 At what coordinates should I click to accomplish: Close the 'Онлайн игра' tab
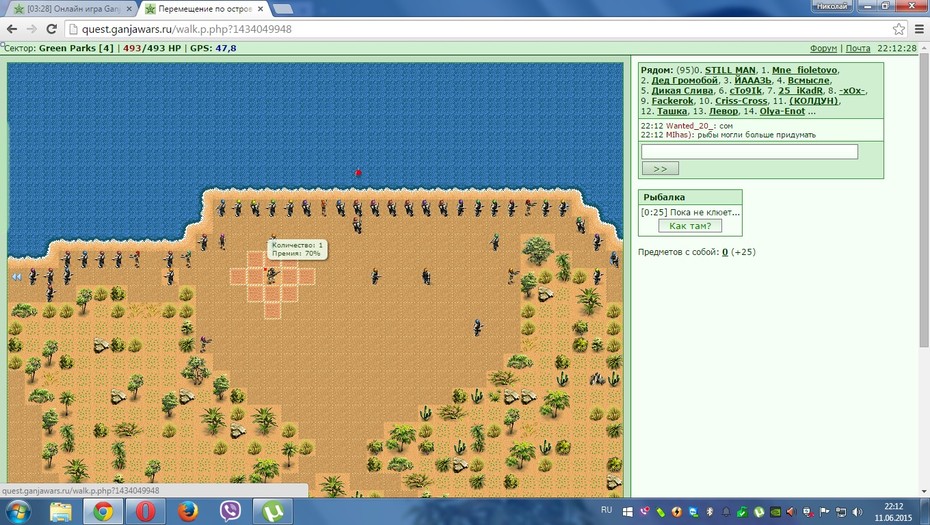(129, 9)
